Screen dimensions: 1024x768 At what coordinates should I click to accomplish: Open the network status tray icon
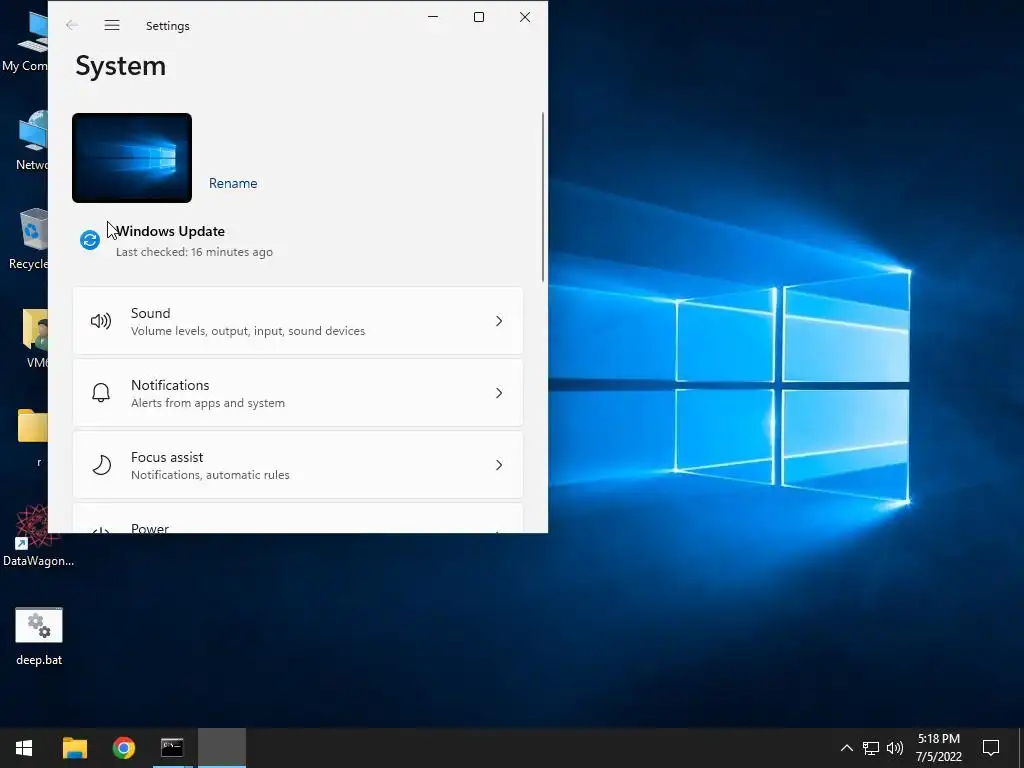(x=871, y=748)
